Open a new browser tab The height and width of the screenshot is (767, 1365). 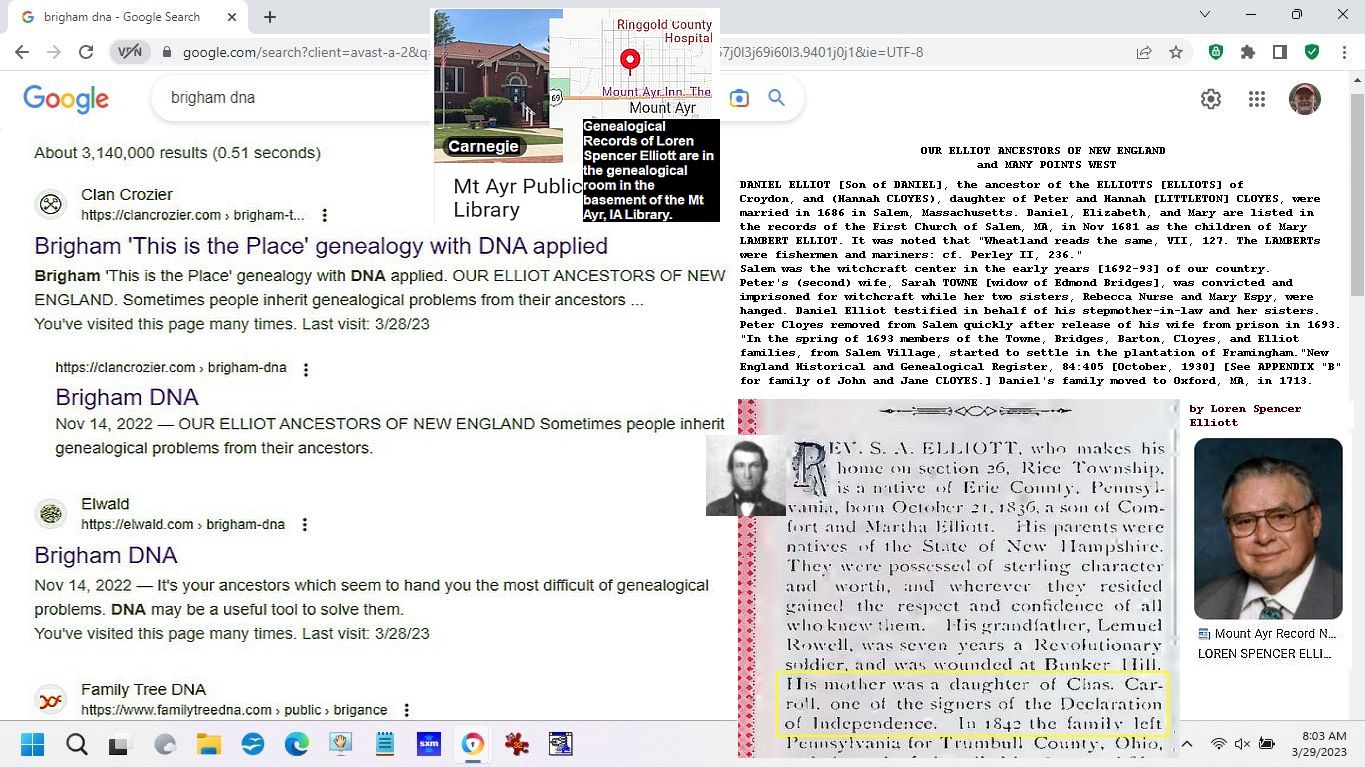pyautogui.click(x=269, y=17)
